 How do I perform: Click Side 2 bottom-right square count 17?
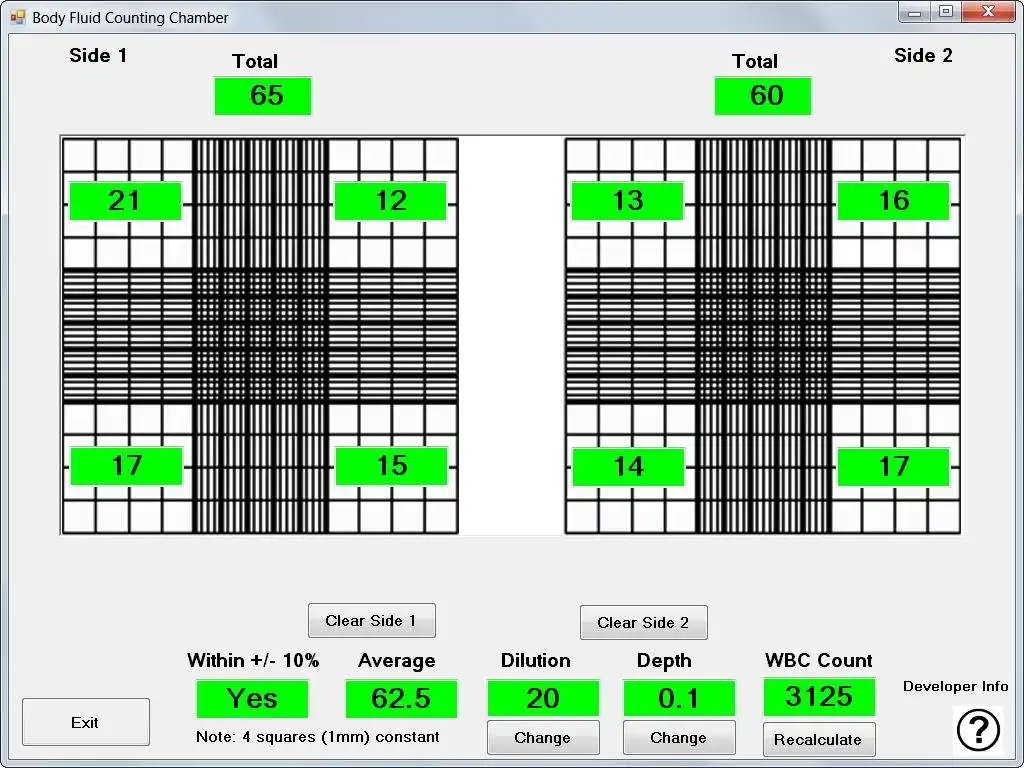click(x=893, y=467)
